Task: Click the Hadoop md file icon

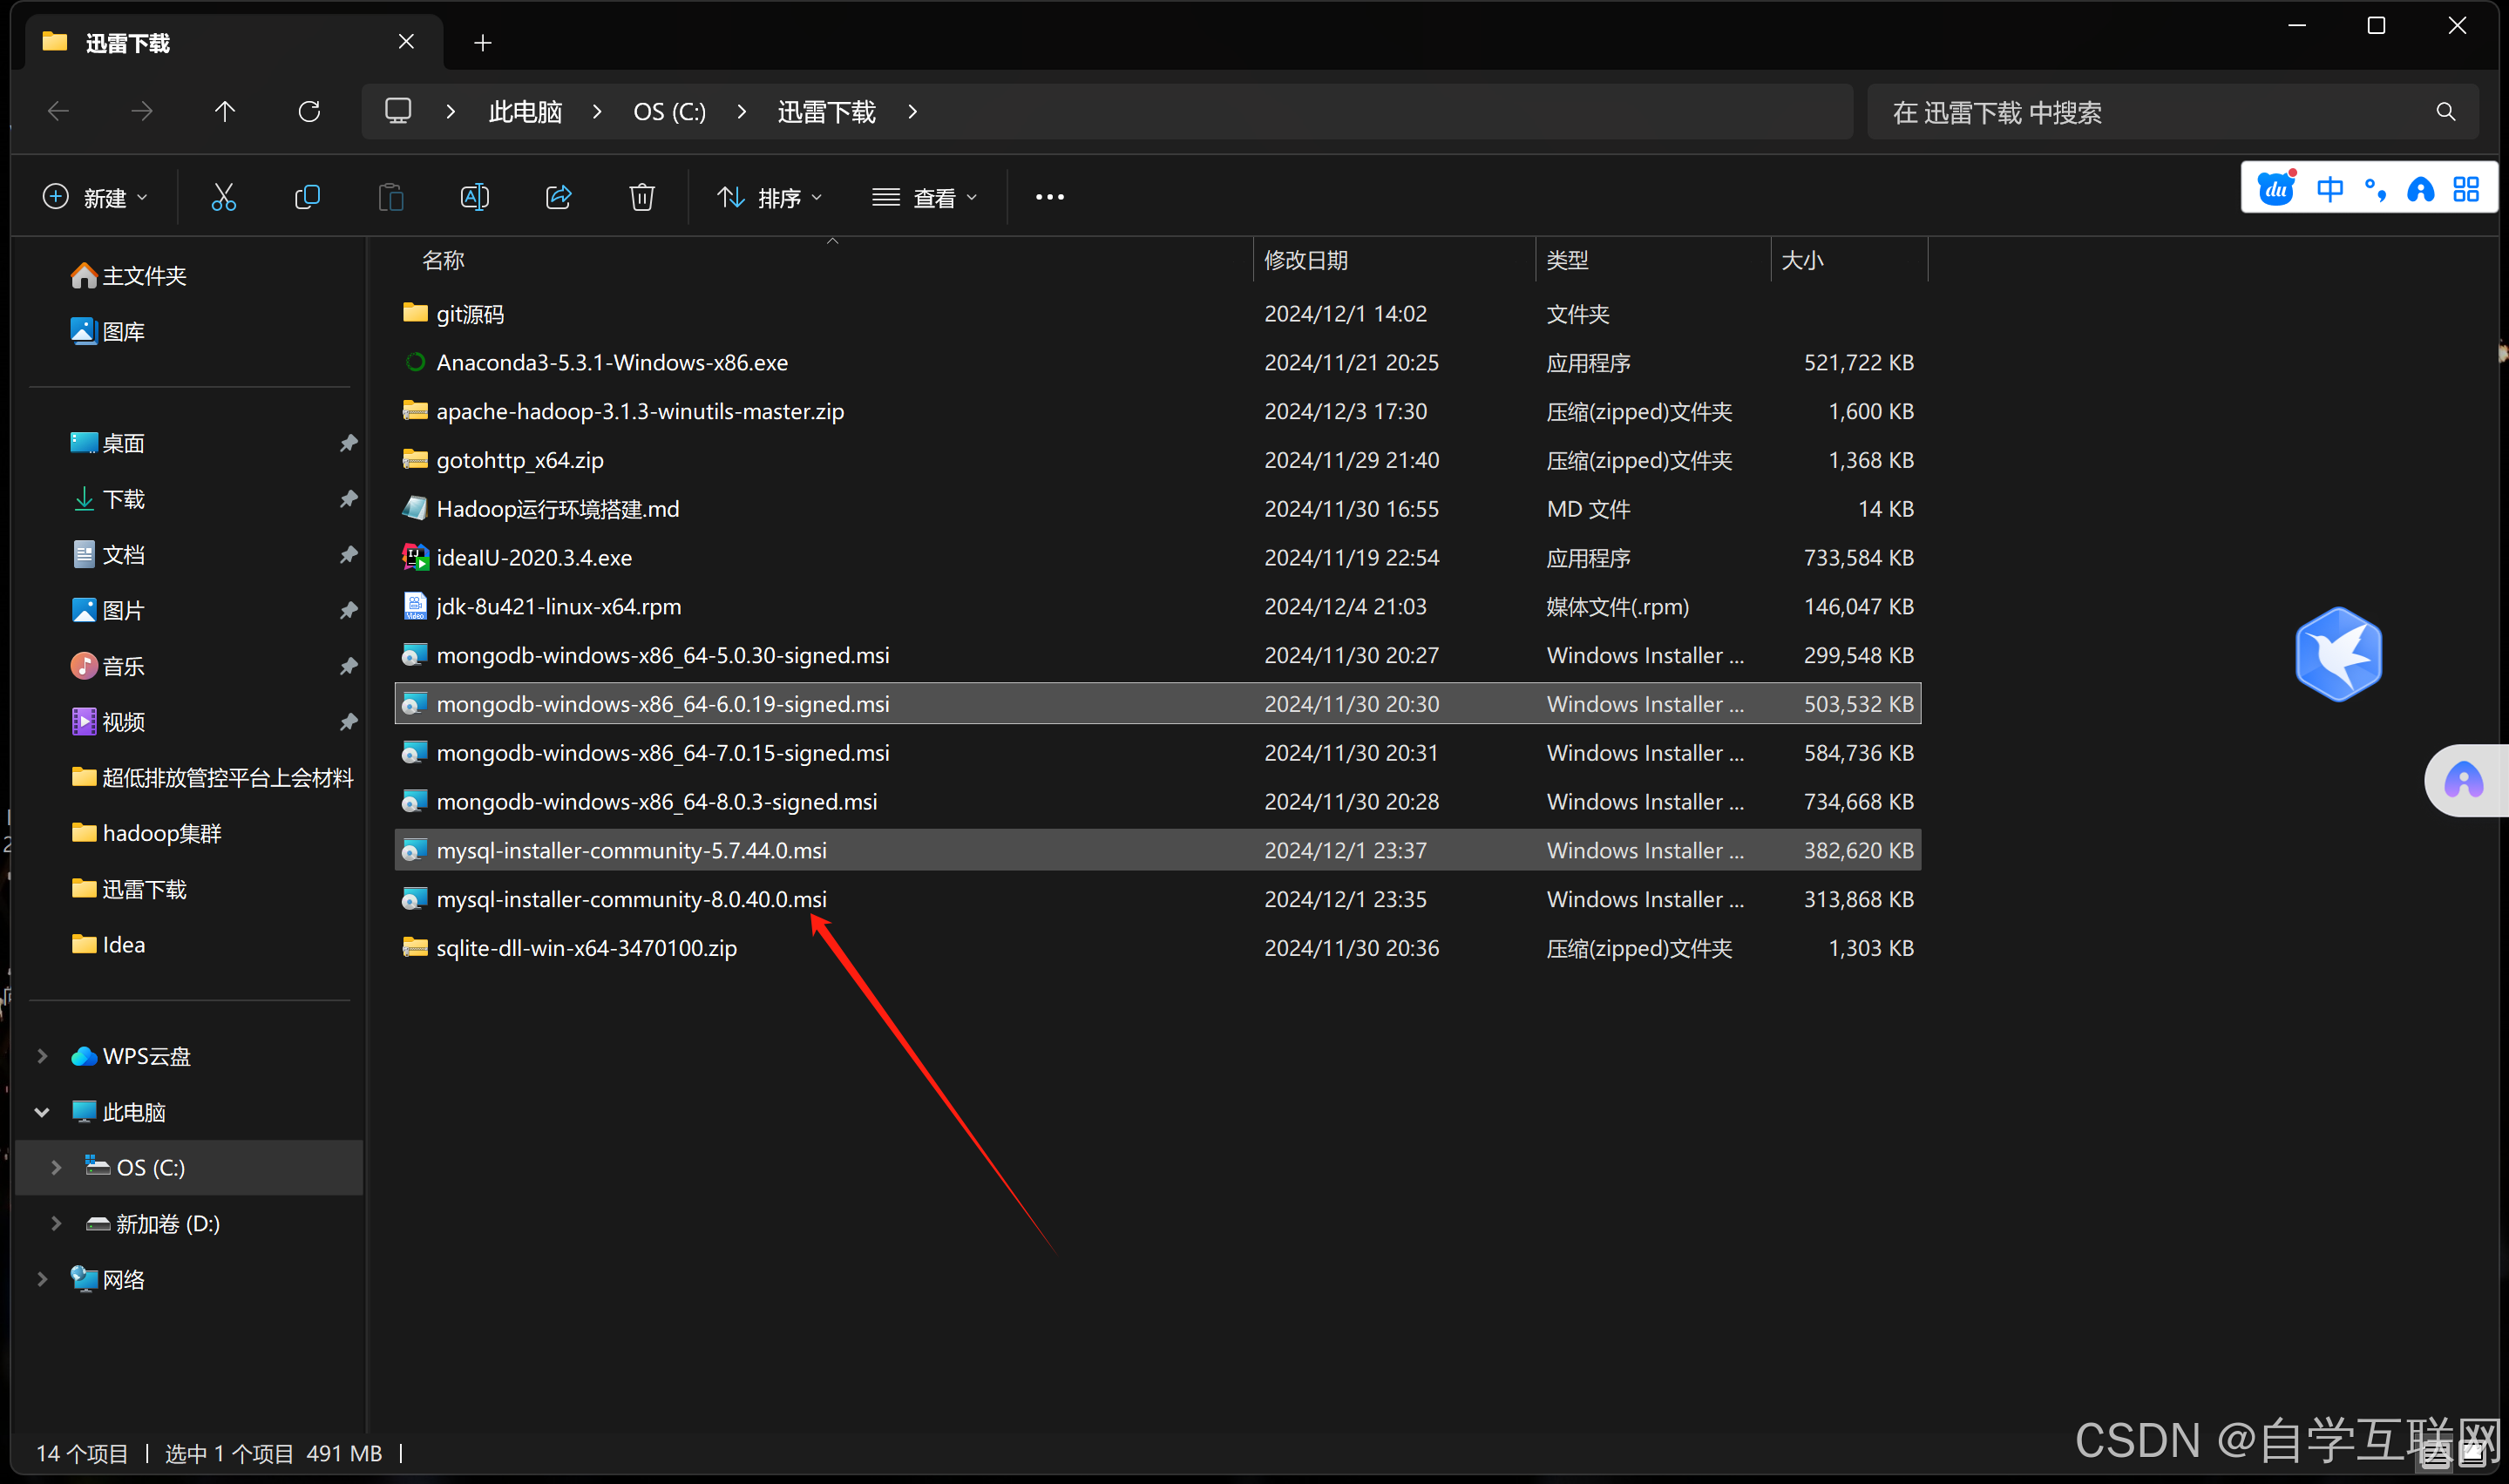Action: [x=415, y=508]
